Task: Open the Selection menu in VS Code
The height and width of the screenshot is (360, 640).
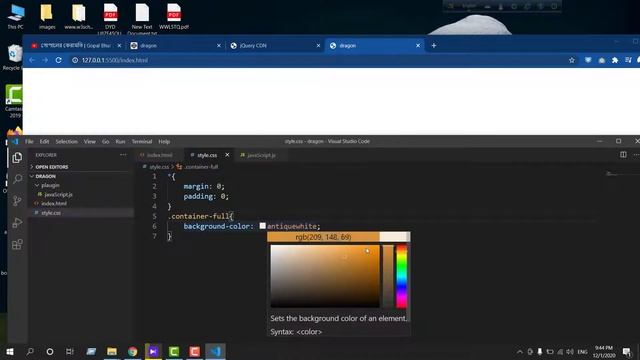Action: (x=67, y=141)
